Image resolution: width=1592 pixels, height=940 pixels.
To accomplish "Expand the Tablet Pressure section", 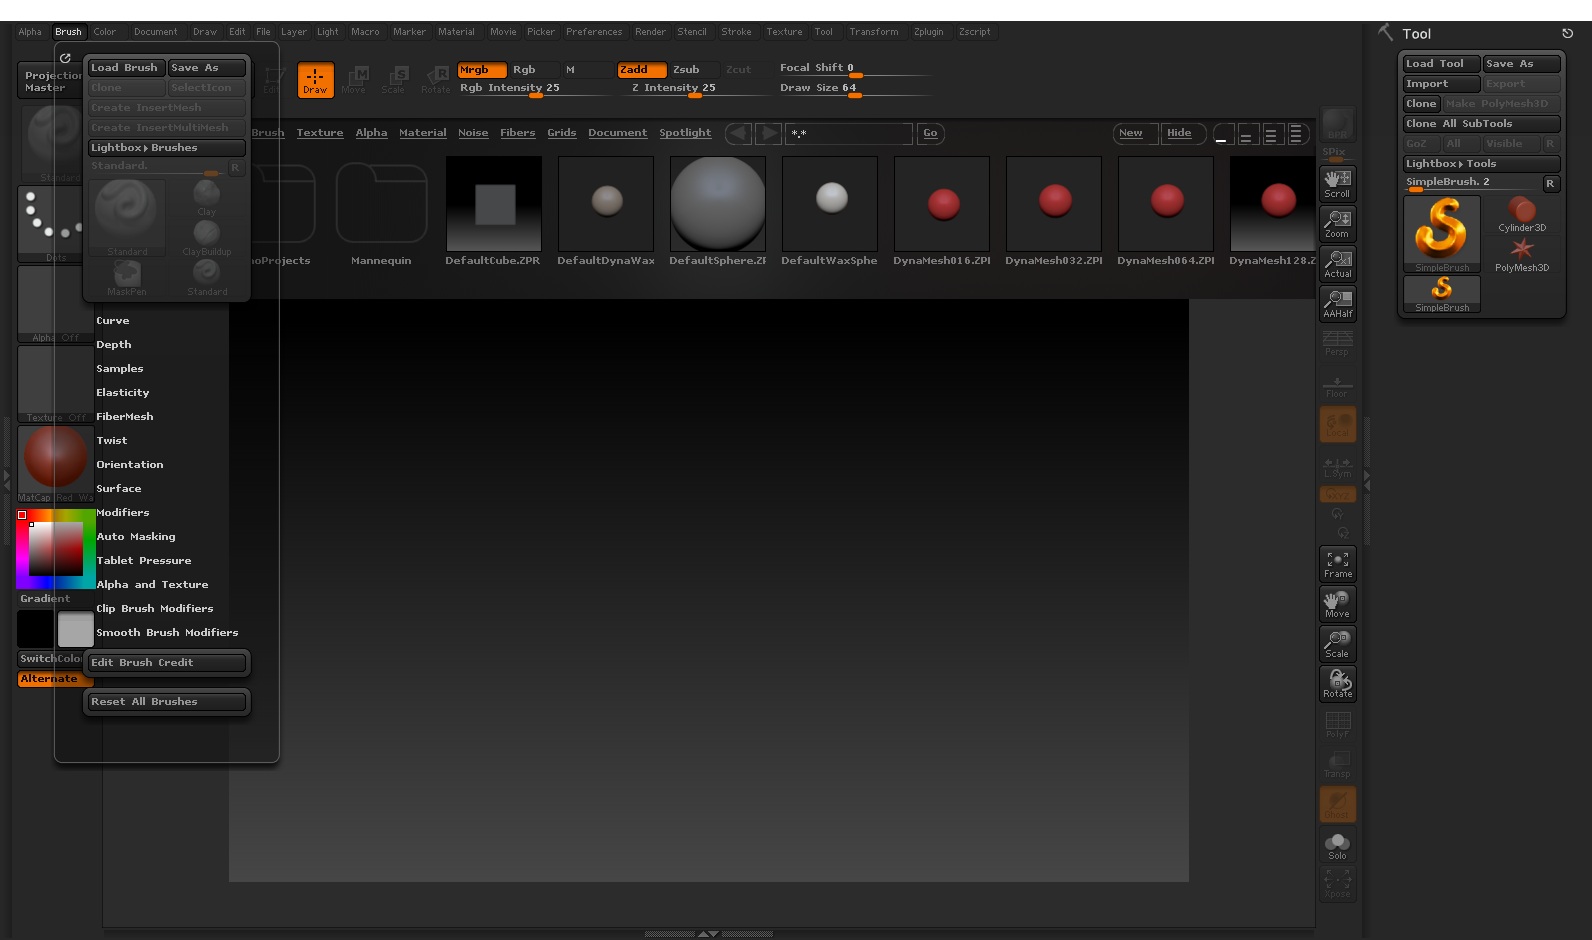I will 144,561.
